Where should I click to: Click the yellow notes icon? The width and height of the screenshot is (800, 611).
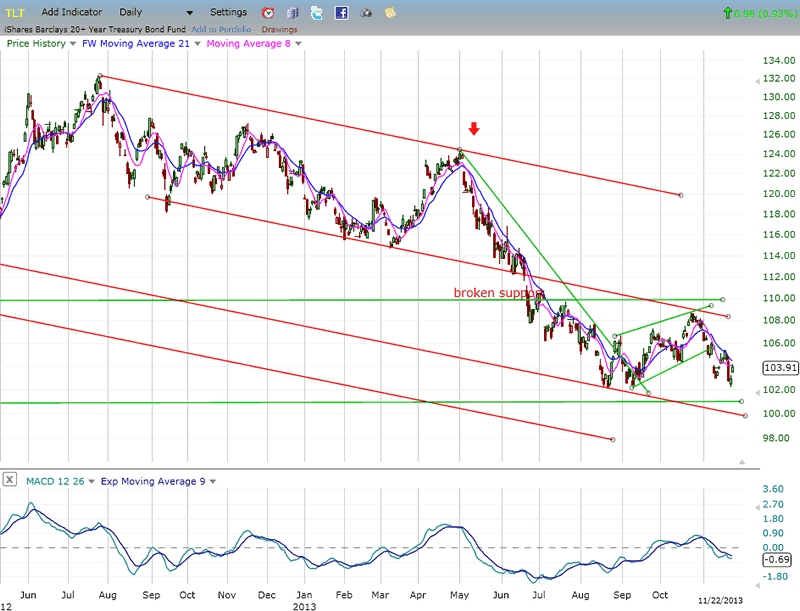[390, 13]
